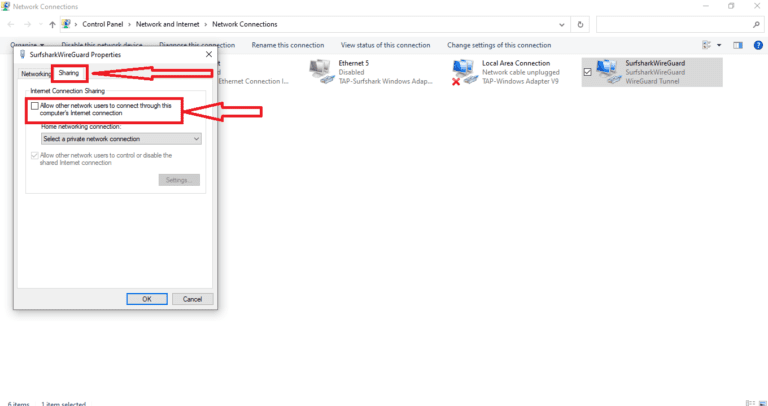Navigate up one folder level
This screenshot has width=768, height=406.
[52, 24]
